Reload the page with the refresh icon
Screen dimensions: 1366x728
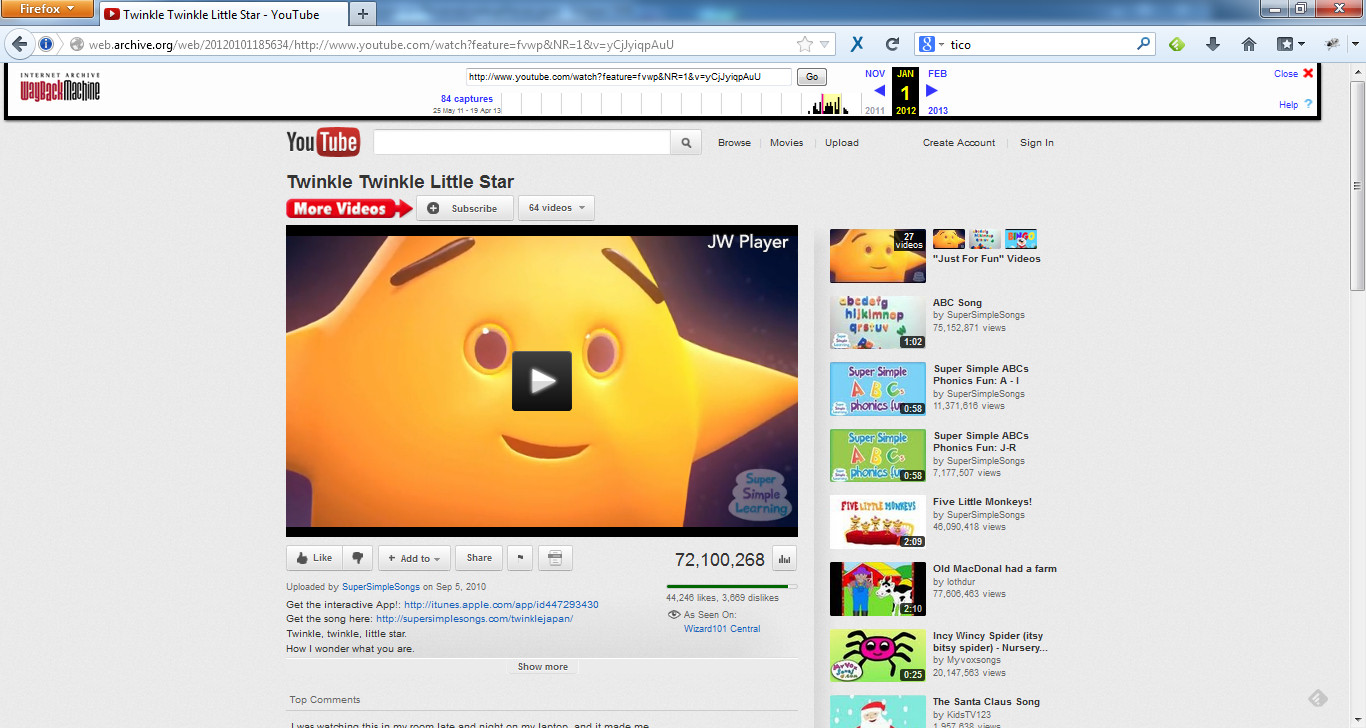892,44
